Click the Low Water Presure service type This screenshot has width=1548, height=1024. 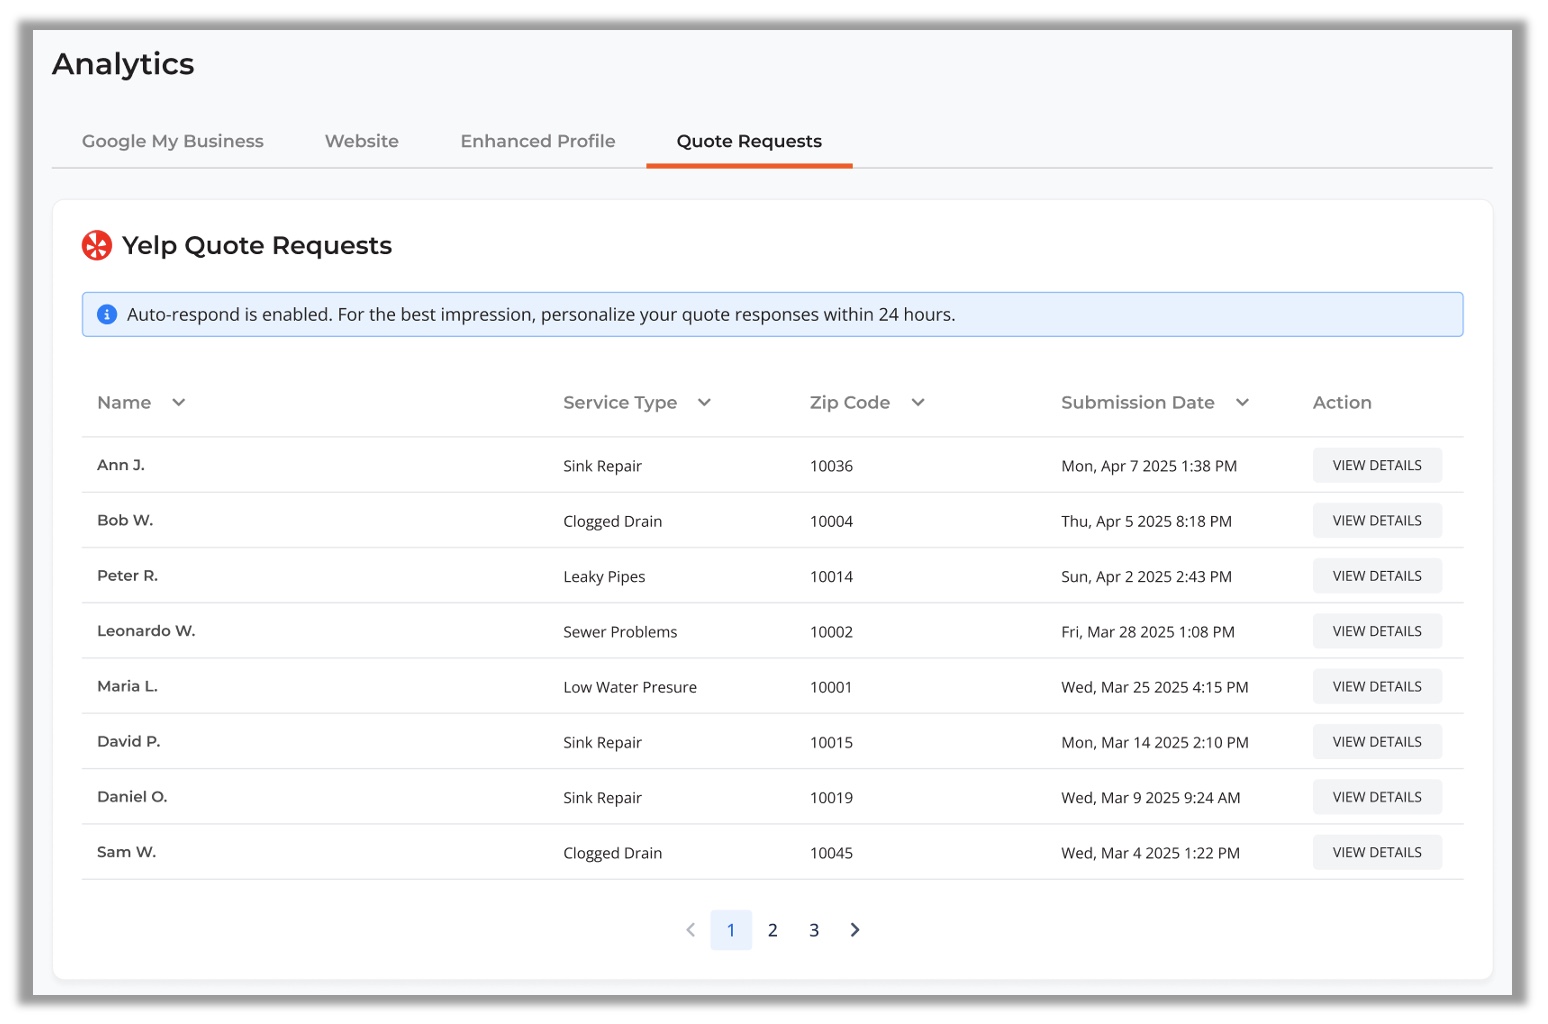pos(630,687)
